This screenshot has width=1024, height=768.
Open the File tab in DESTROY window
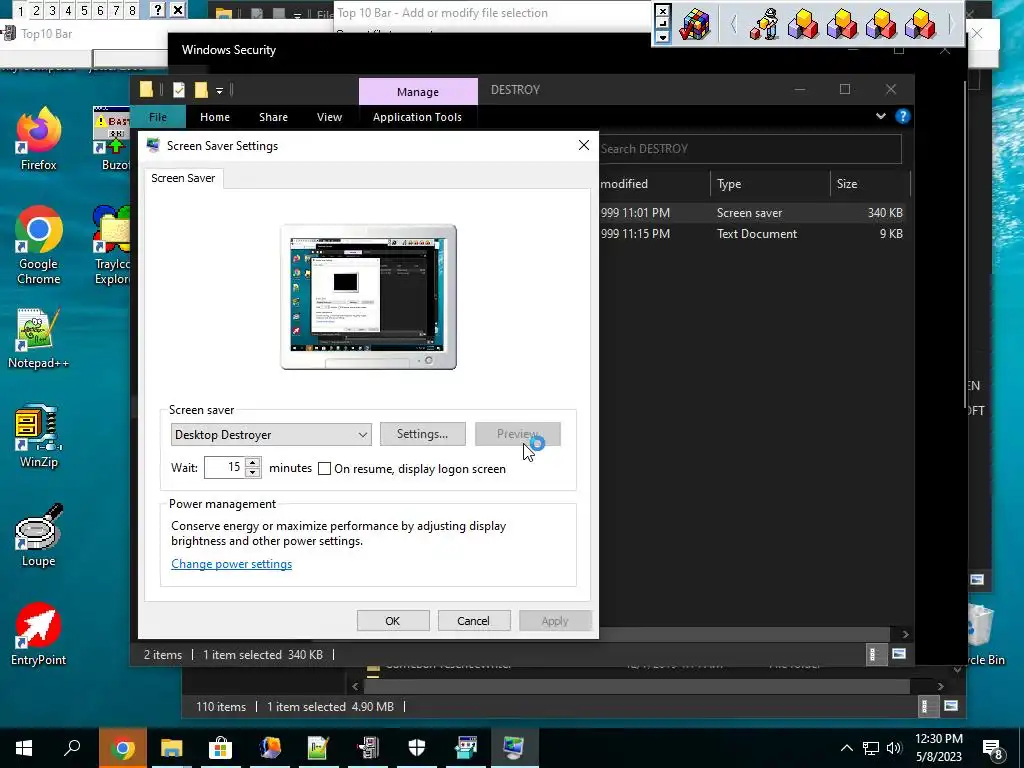click(x=158, y=117)
